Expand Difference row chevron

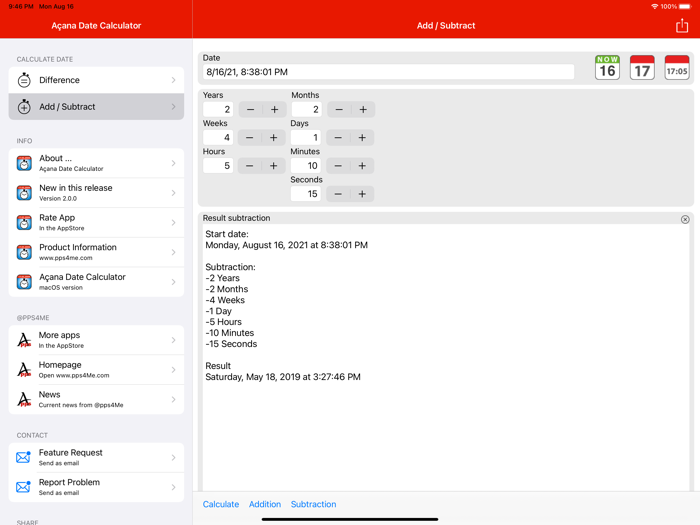point(173,80)
